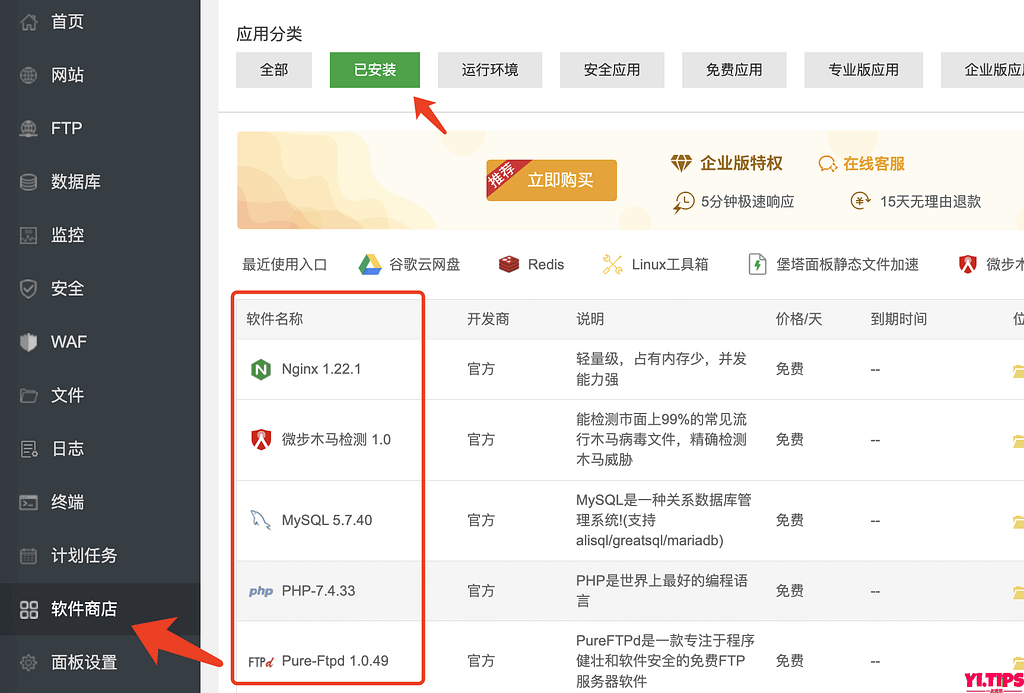Click the PHP logo icon

pos(260,591)
